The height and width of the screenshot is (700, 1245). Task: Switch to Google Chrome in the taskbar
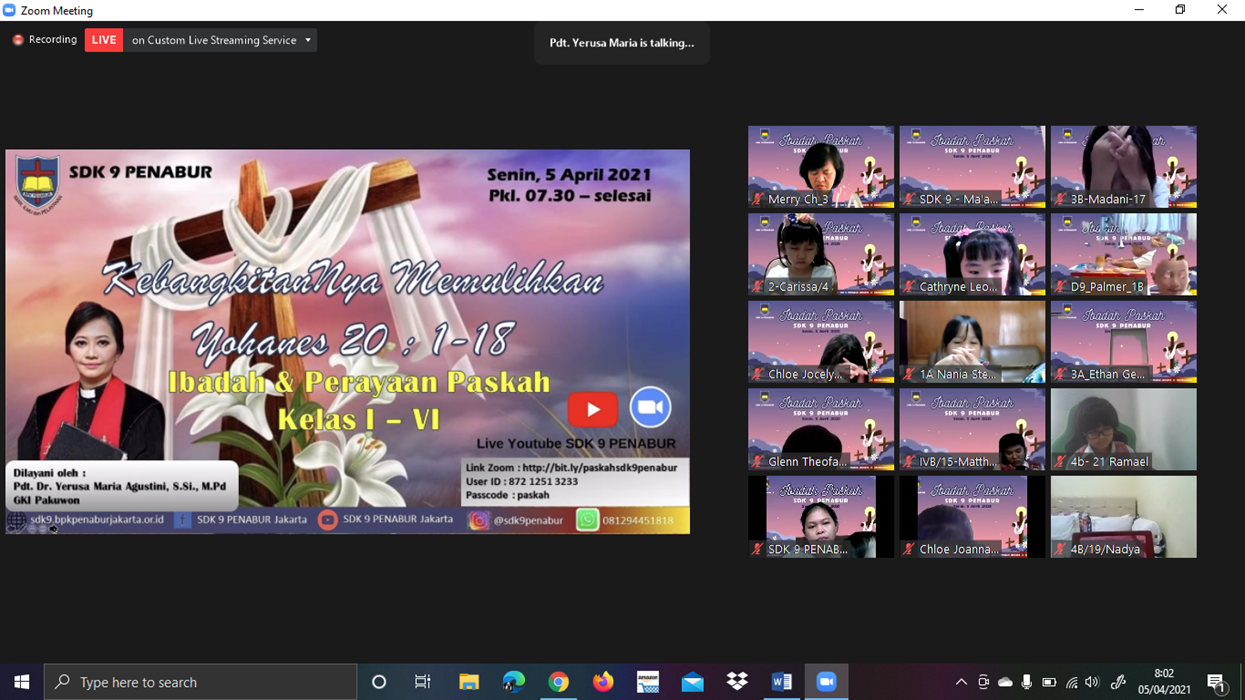click(x=558, y=682)
